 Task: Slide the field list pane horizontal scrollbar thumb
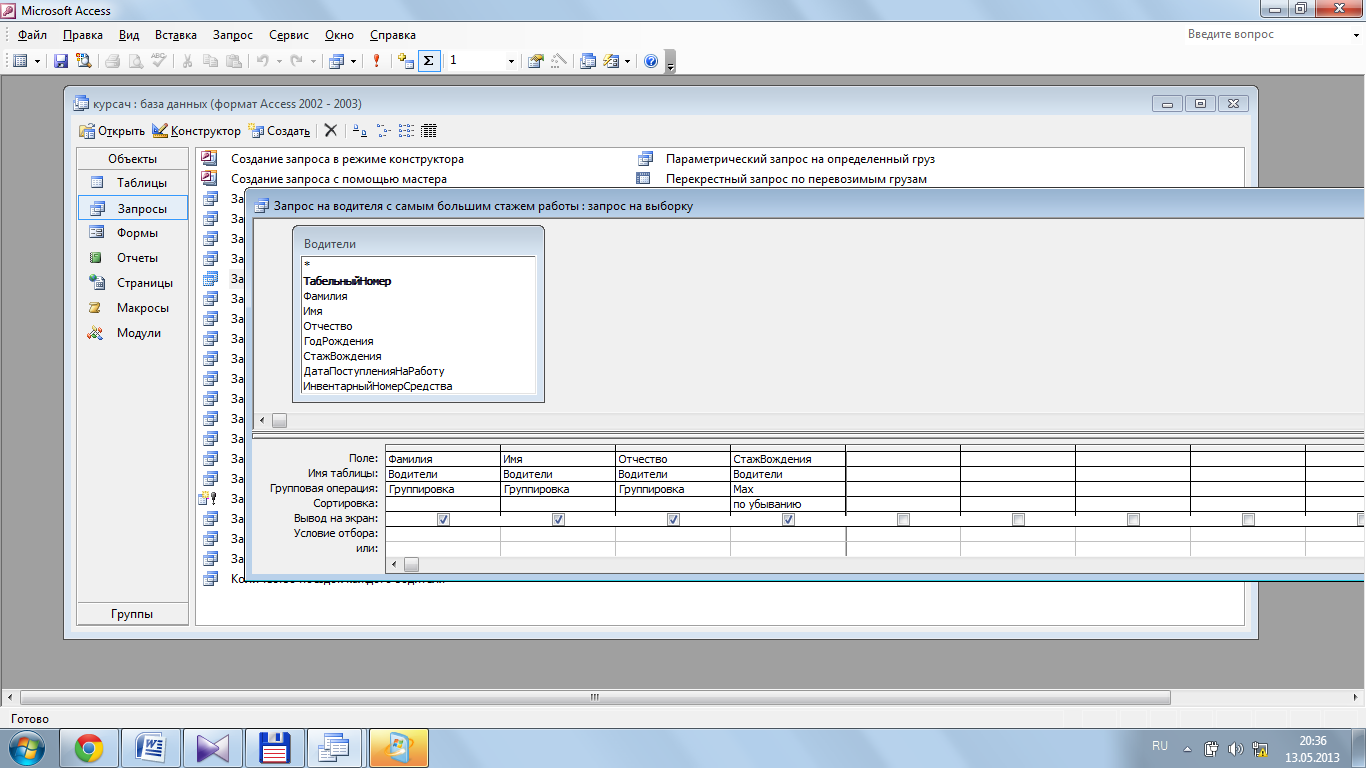click(x=280, y=421)
